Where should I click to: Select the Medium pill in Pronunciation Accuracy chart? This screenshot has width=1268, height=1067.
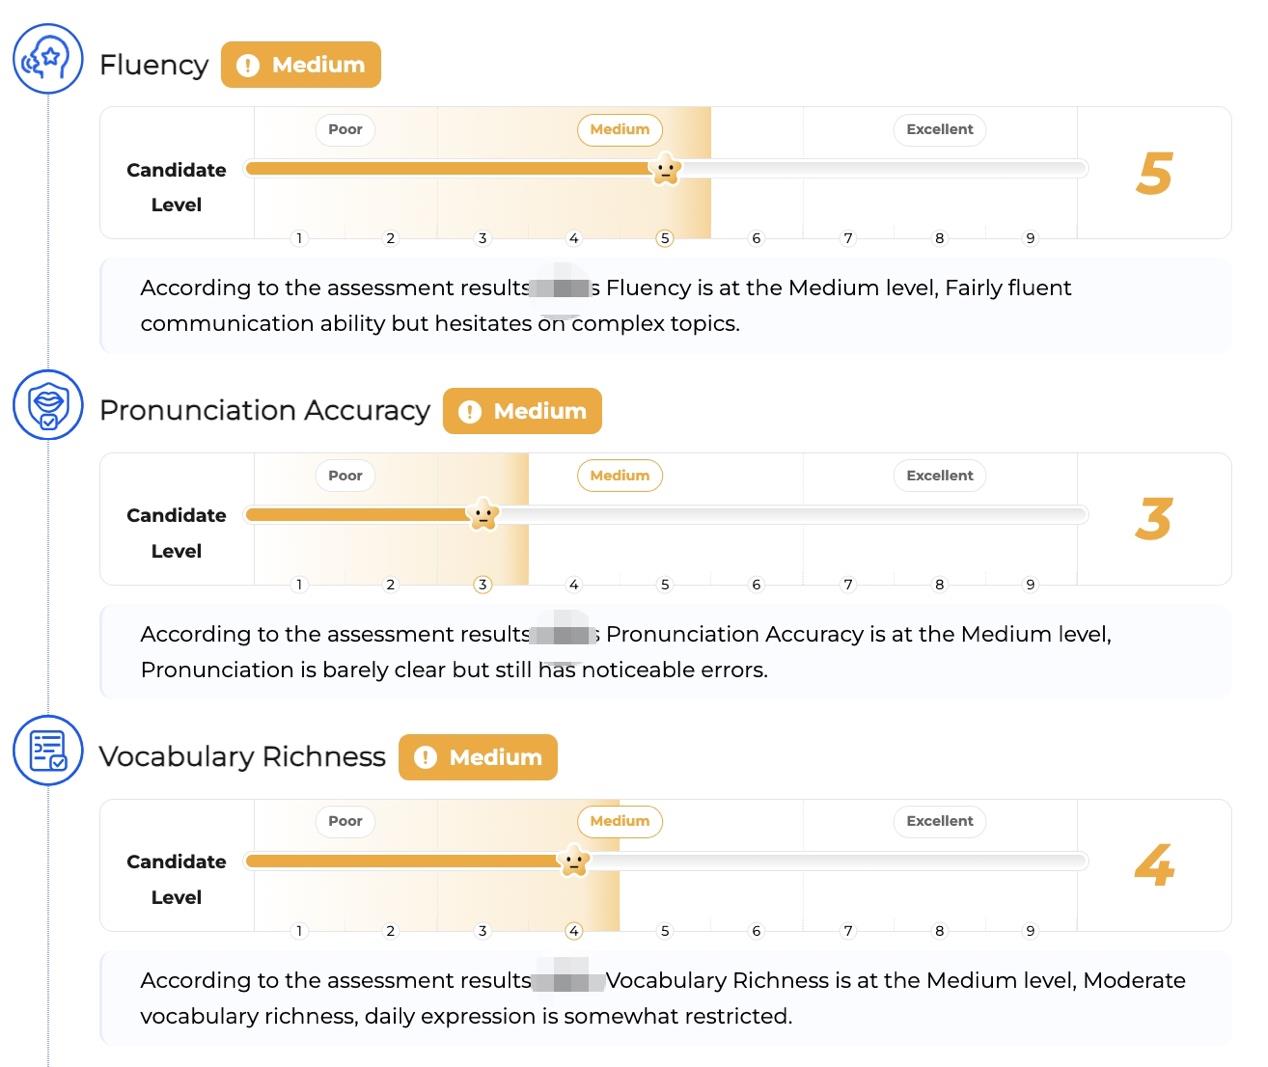point(620,475)
